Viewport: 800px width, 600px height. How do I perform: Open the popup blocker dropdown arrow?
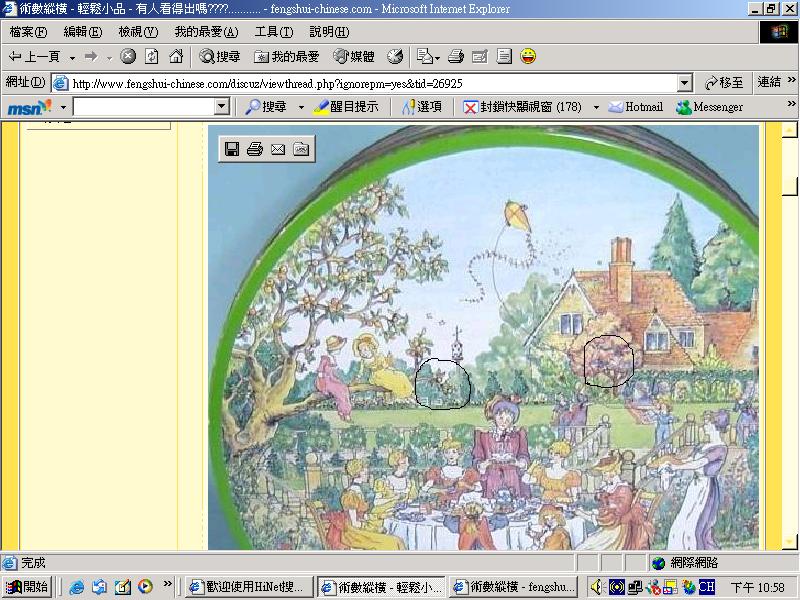point(596,107)
